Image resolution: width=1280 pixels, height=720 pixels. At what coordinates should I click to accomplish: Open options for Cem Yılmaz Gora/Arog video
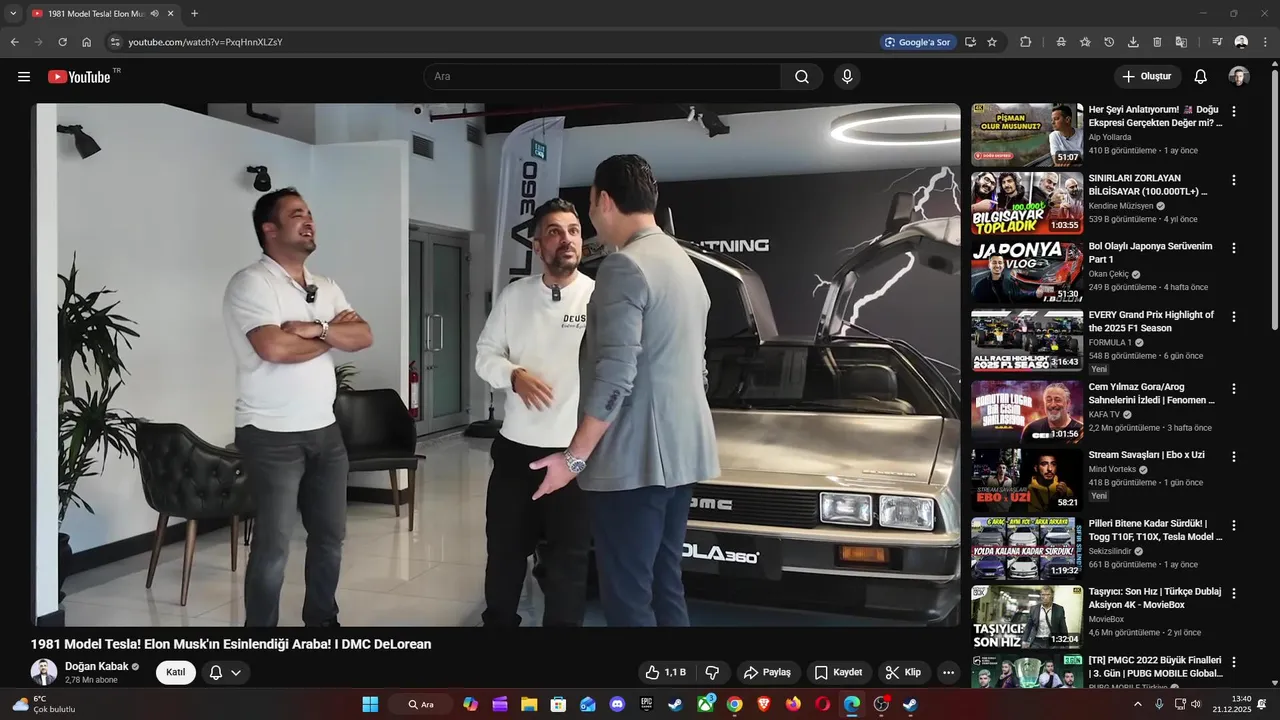[x=1233, y=388]
